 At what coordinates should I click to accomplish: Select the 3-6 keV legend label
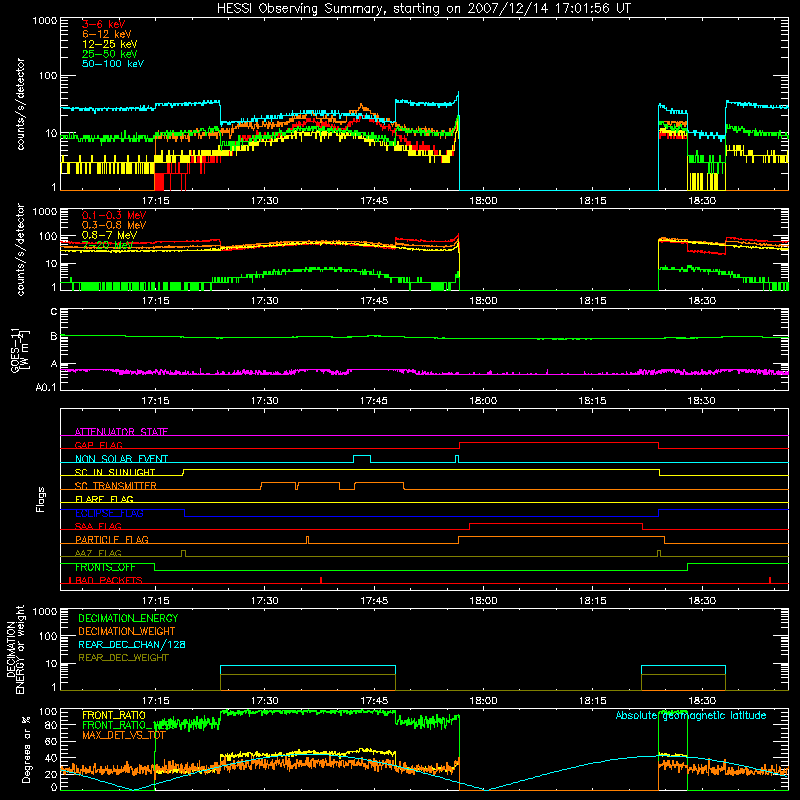tap(104, 24)
